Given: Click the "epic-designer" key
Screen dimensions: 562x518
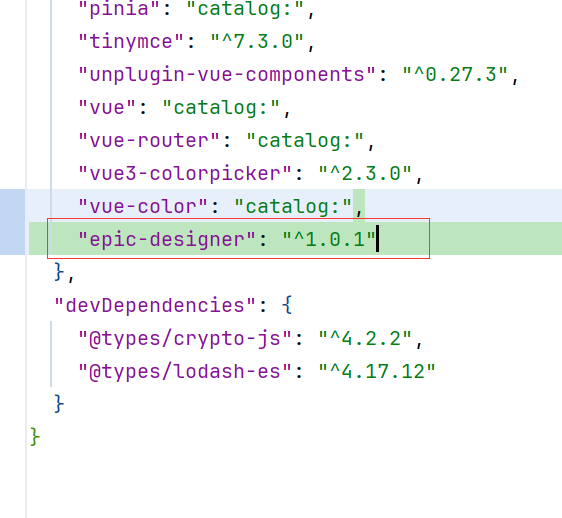Looking at the screenshot, I should pos(167,239).
